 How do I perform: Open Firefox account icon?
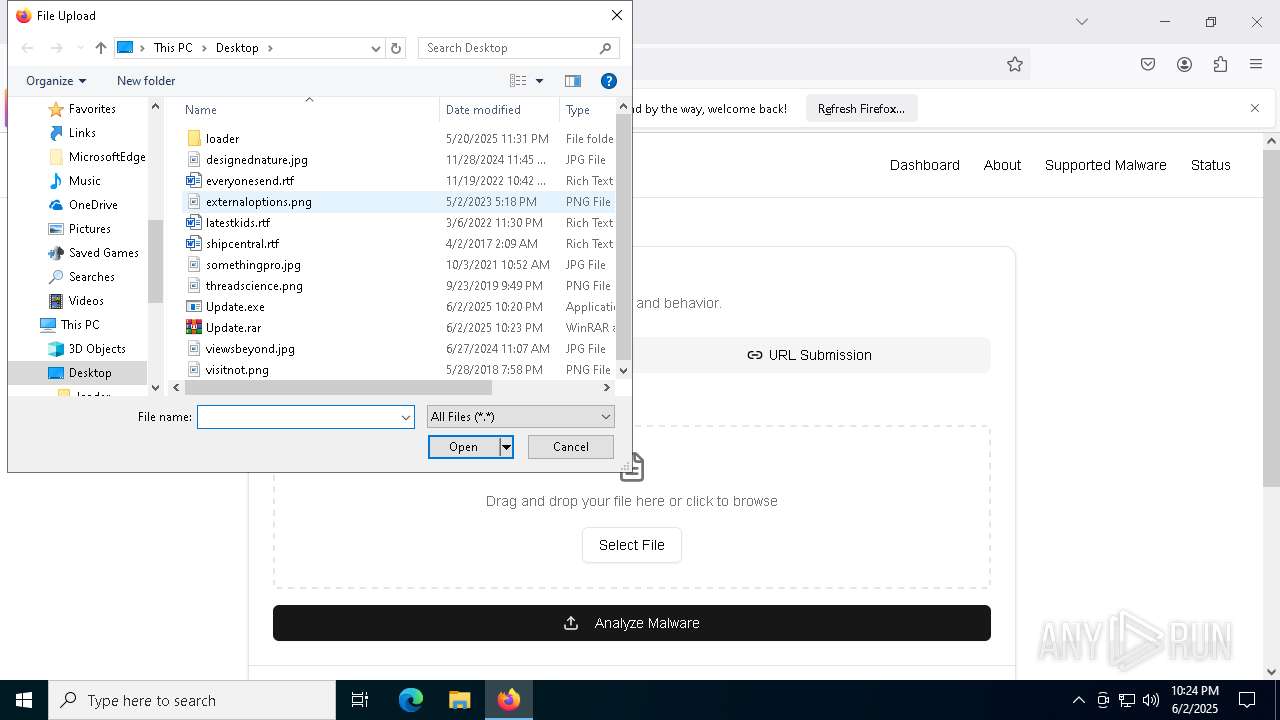[1184, 64]
